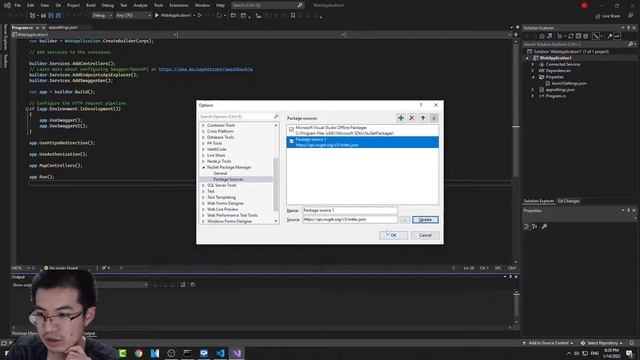Screen dimensions: 640x360
Task: Expand Dependencies in Solution Explorer
Action: tap(533, 71)
